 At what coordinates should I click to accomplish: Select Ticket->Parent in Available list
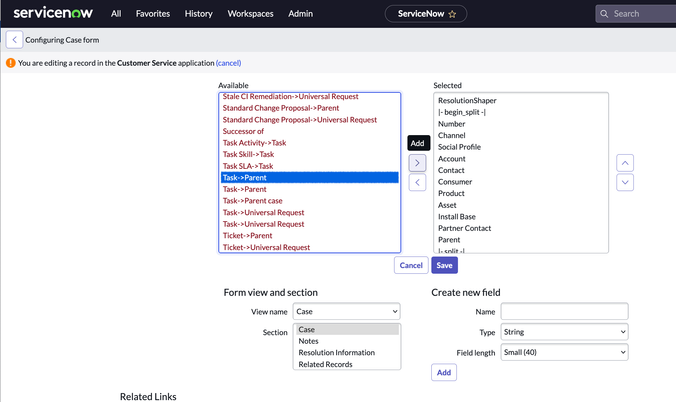click(x=310, y=236)
